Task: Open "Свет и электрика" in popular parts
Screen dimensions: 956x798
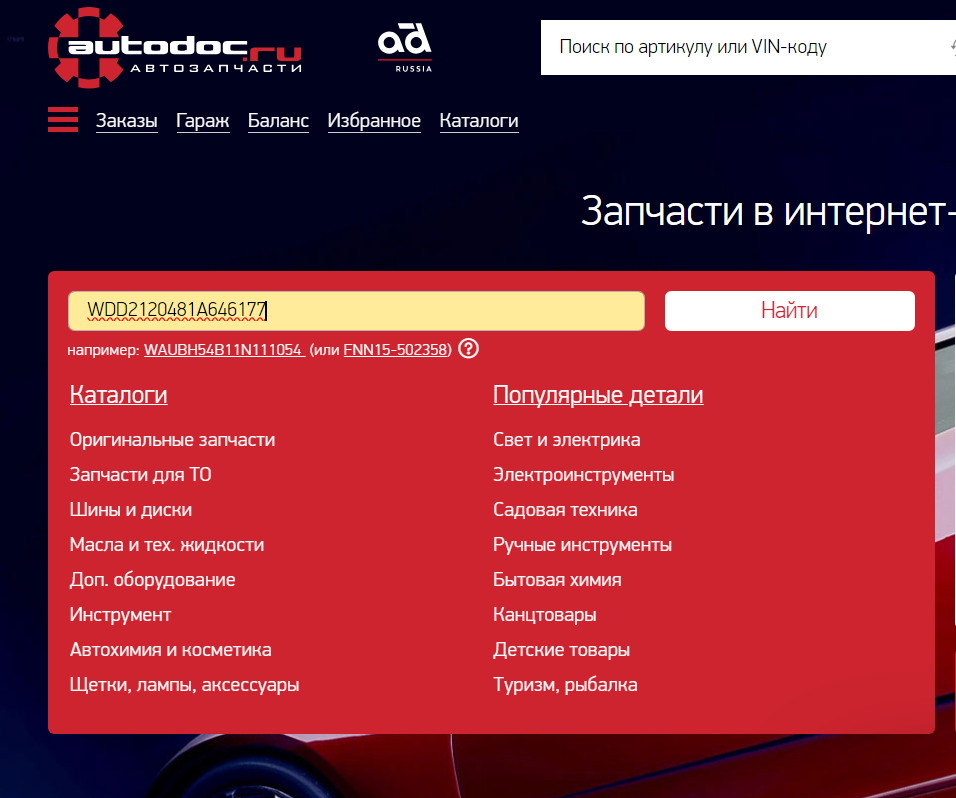Action: 566,439
